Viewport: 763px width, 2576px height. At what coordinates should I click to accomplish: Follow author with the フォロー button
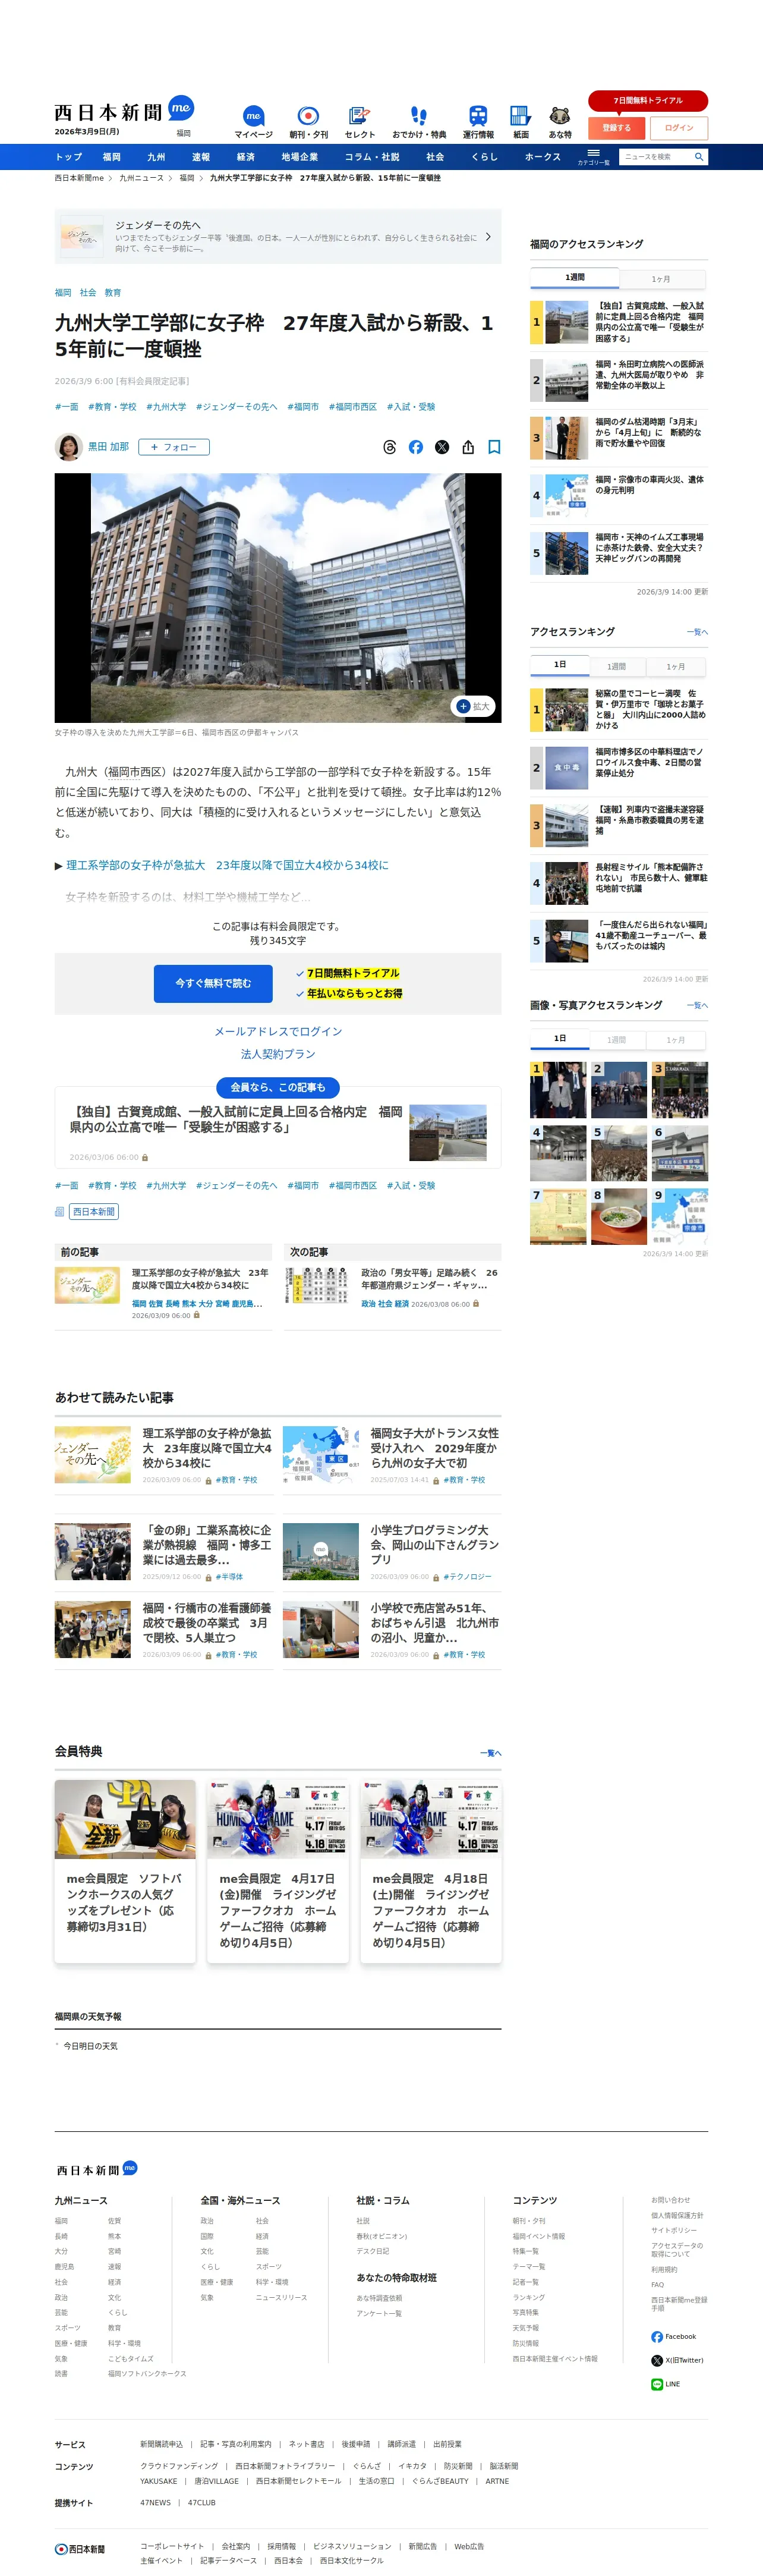click(174, 447)
